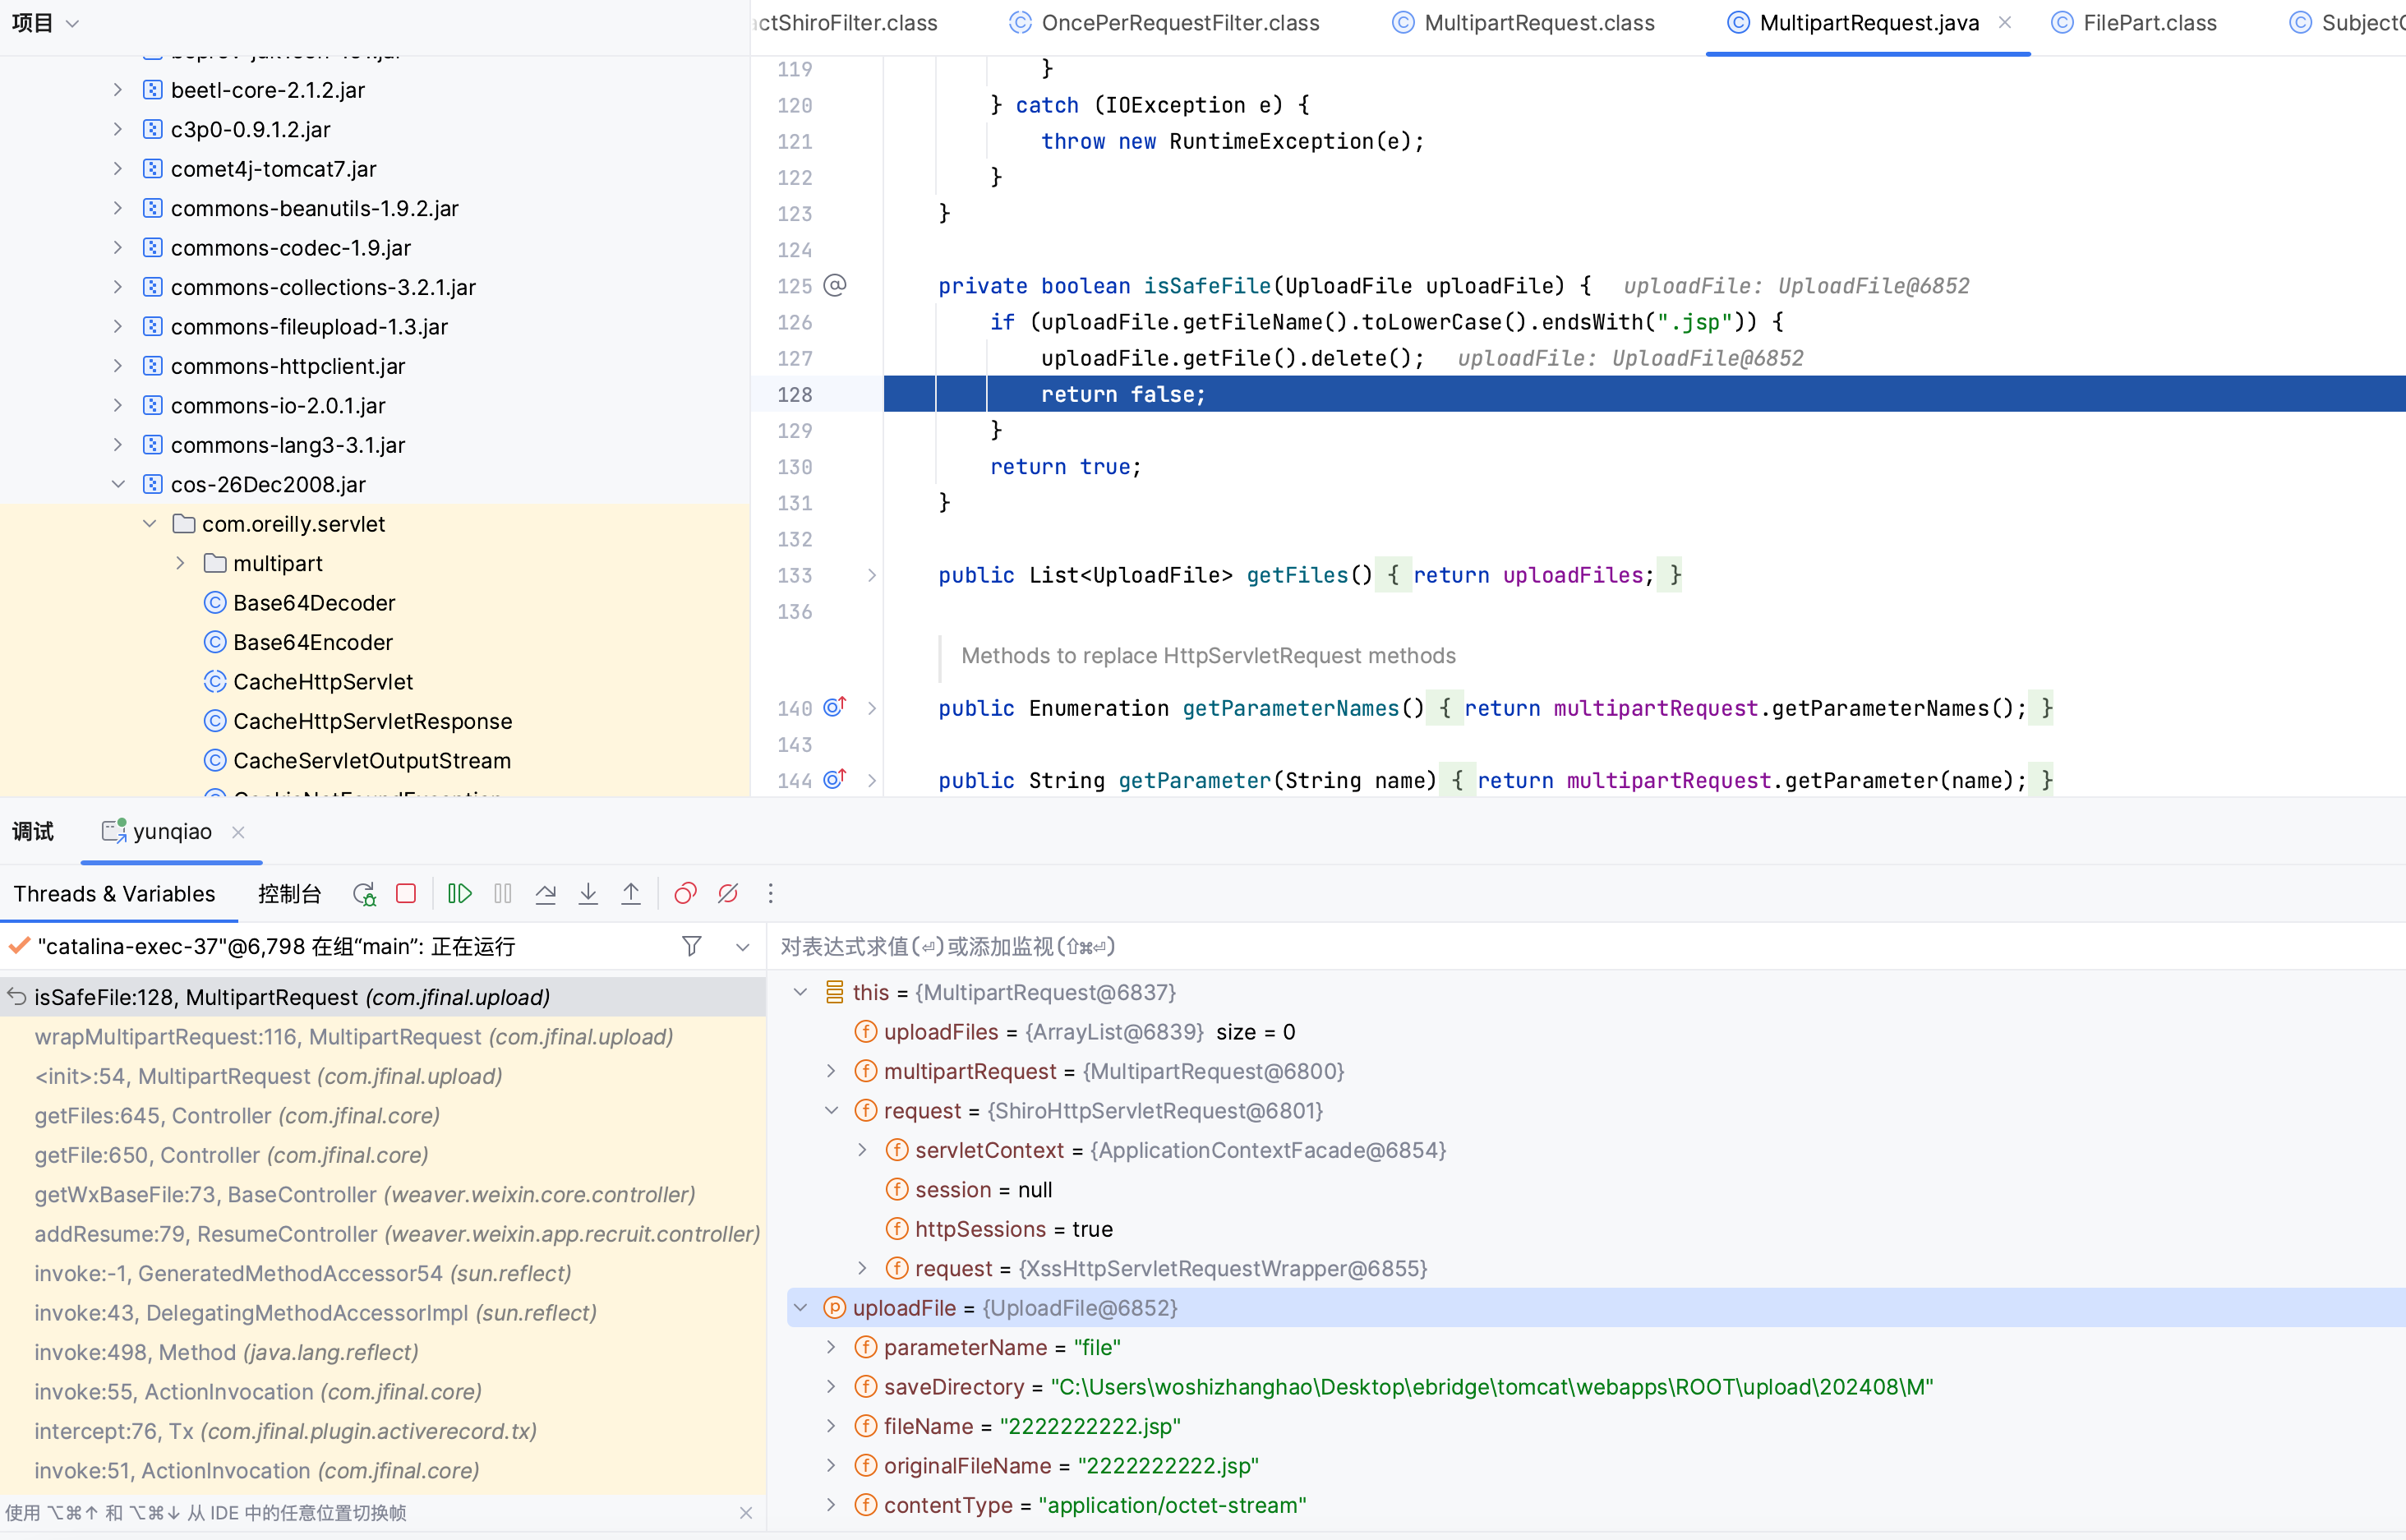Stop the debugging session
This screenshot has width=2406, height=1540.
pyautogui.click(x=406, y=894)
